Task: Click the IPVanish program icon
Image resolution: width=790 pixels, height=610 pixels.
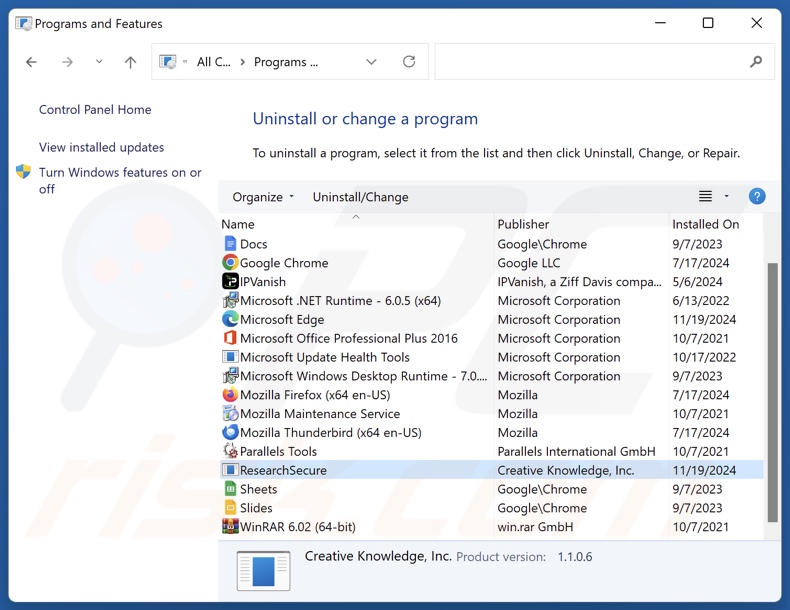Action: (x=230, y=281)
